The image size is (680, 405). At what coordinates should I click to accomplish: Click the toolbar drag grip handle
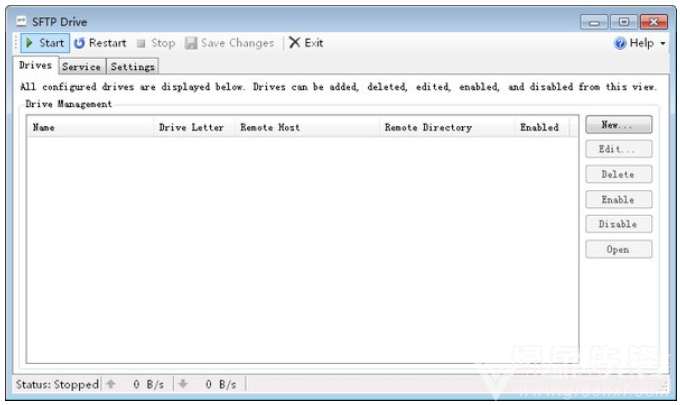click(x=16, y=43)
